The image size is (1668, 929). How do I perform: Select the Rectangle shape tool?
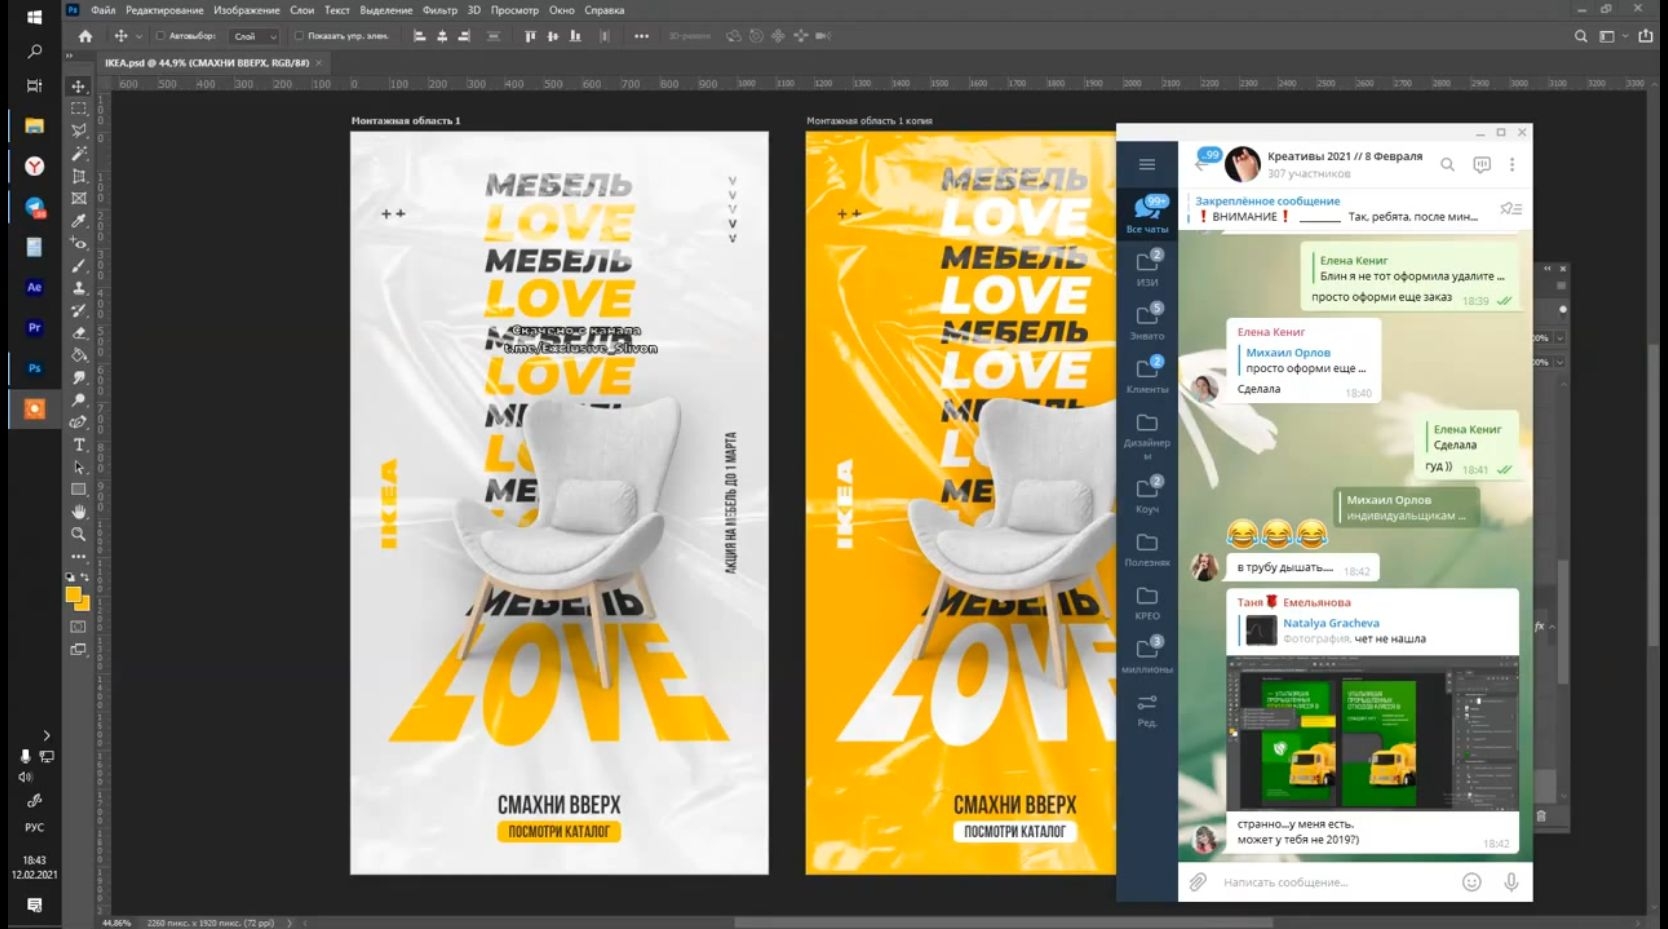[79, 490]
